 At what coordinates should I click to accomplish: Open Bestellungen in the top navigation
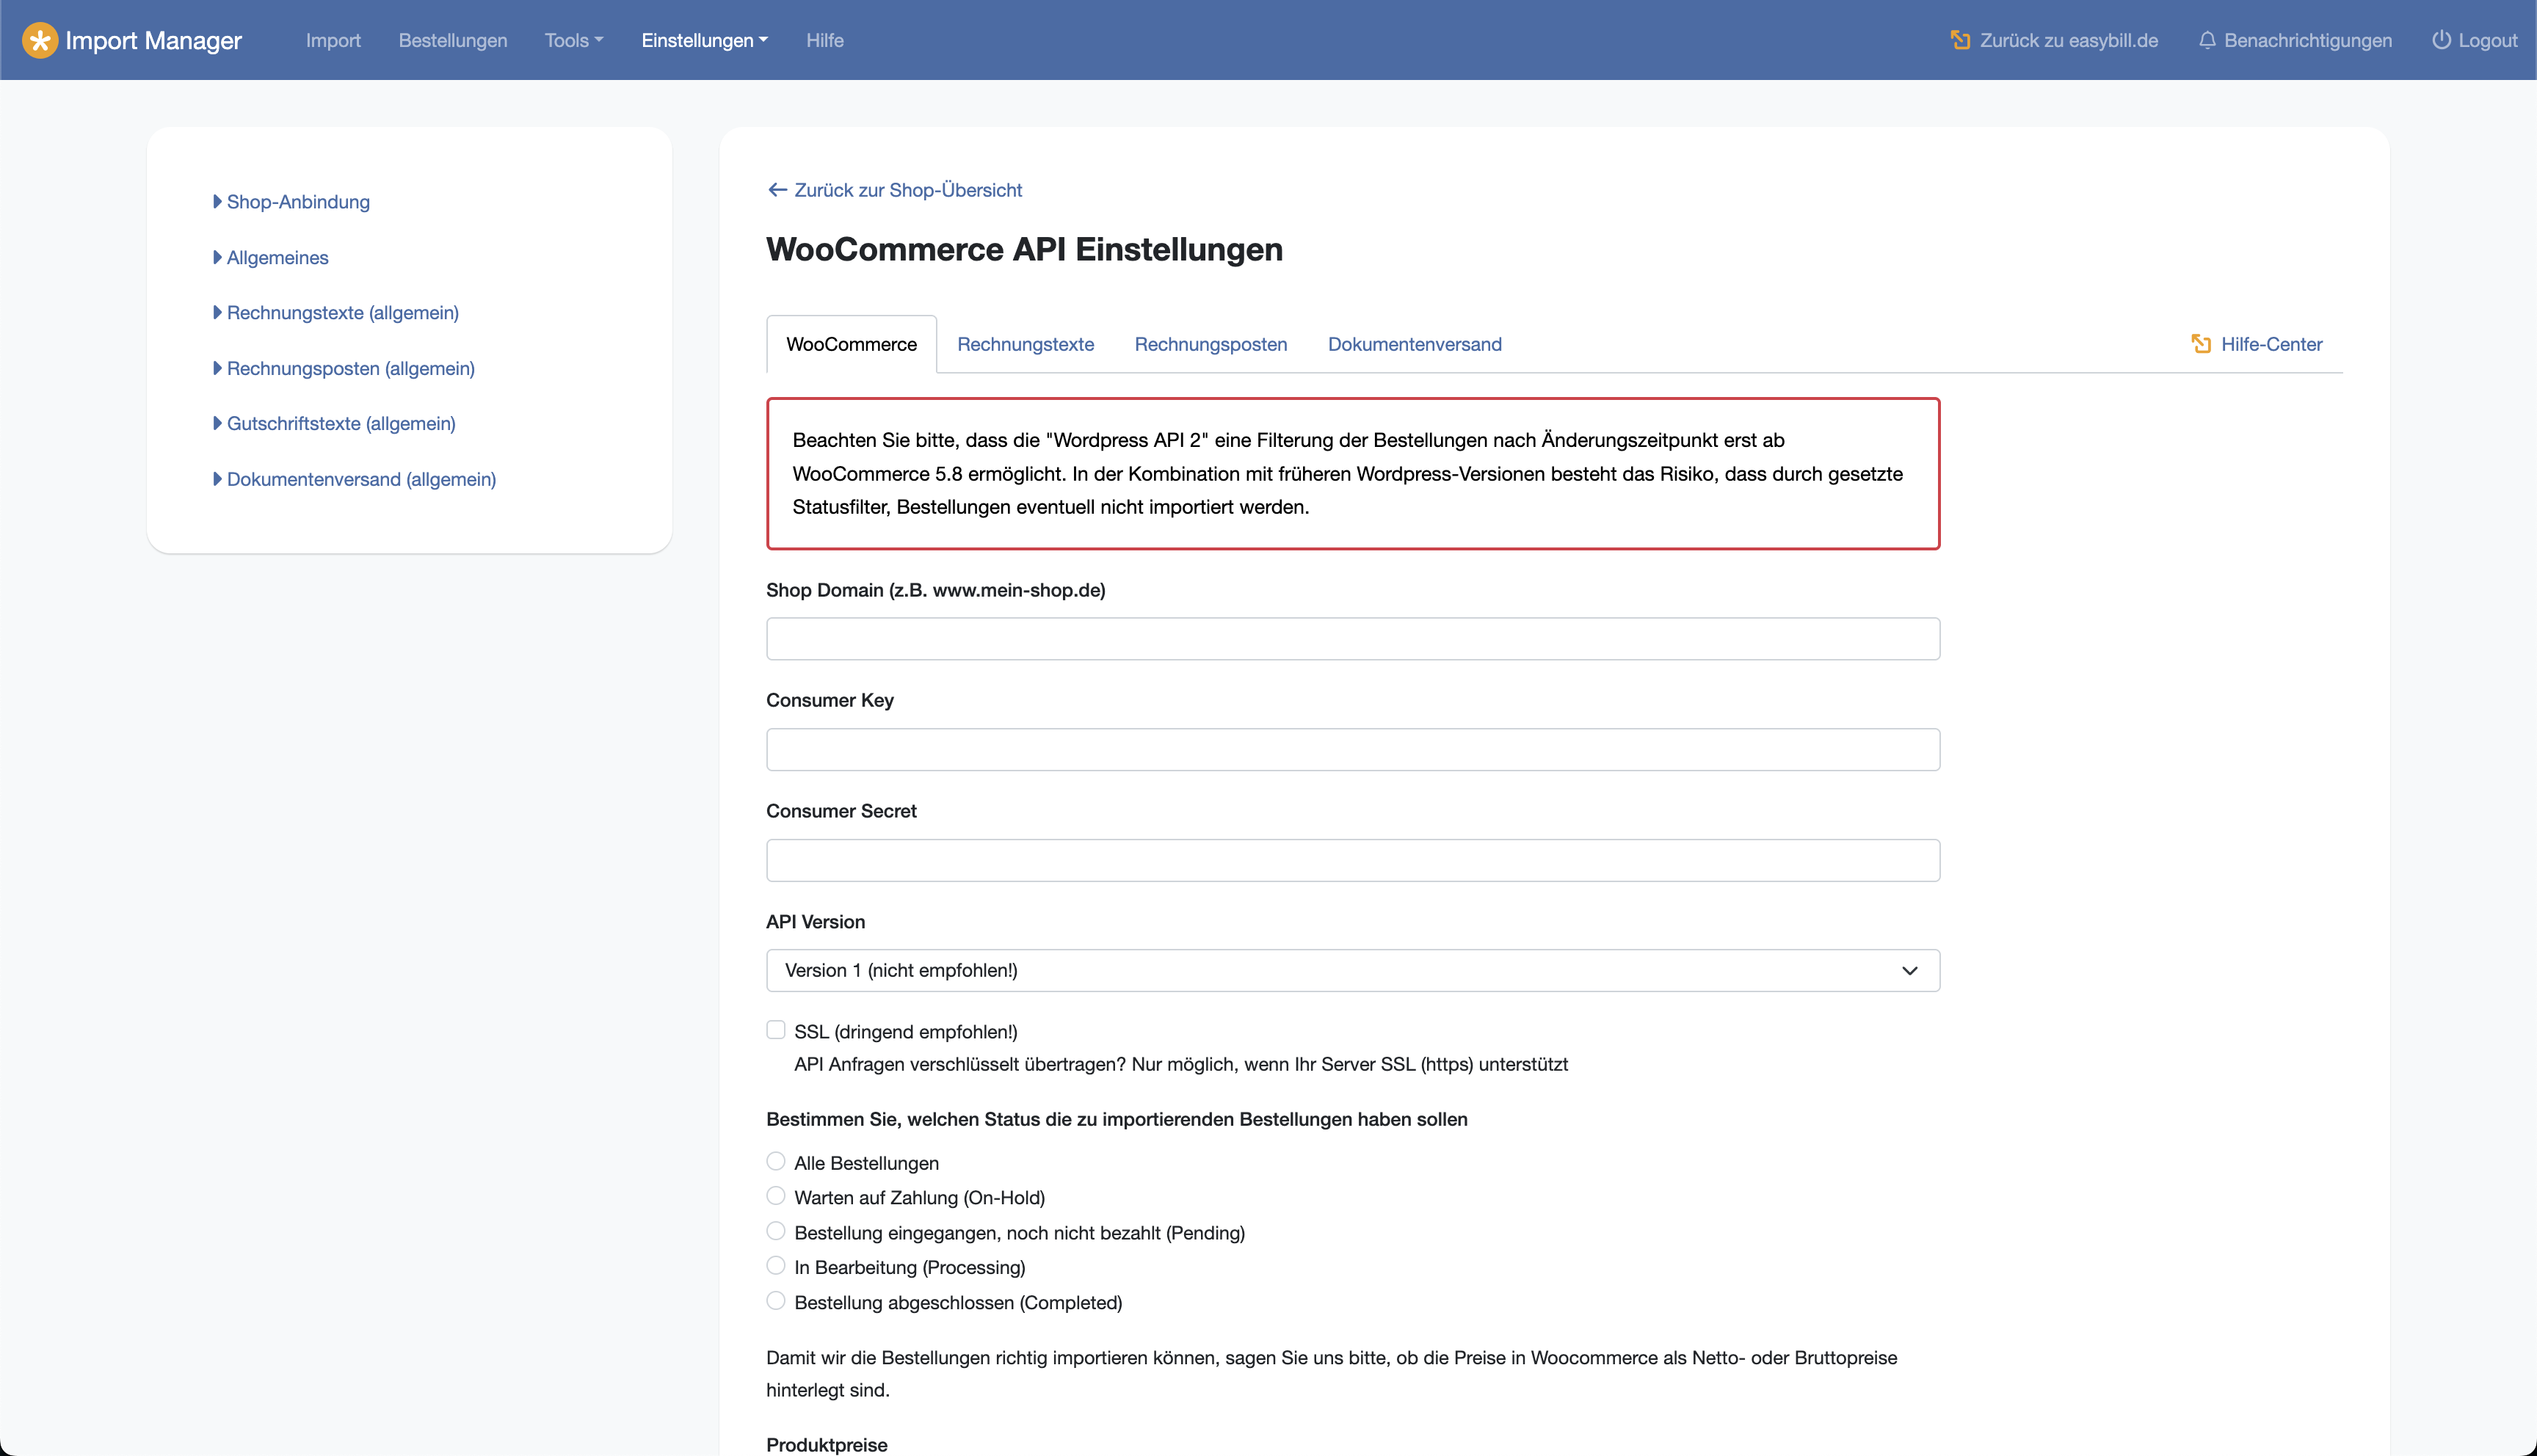[x=452, y=40]
